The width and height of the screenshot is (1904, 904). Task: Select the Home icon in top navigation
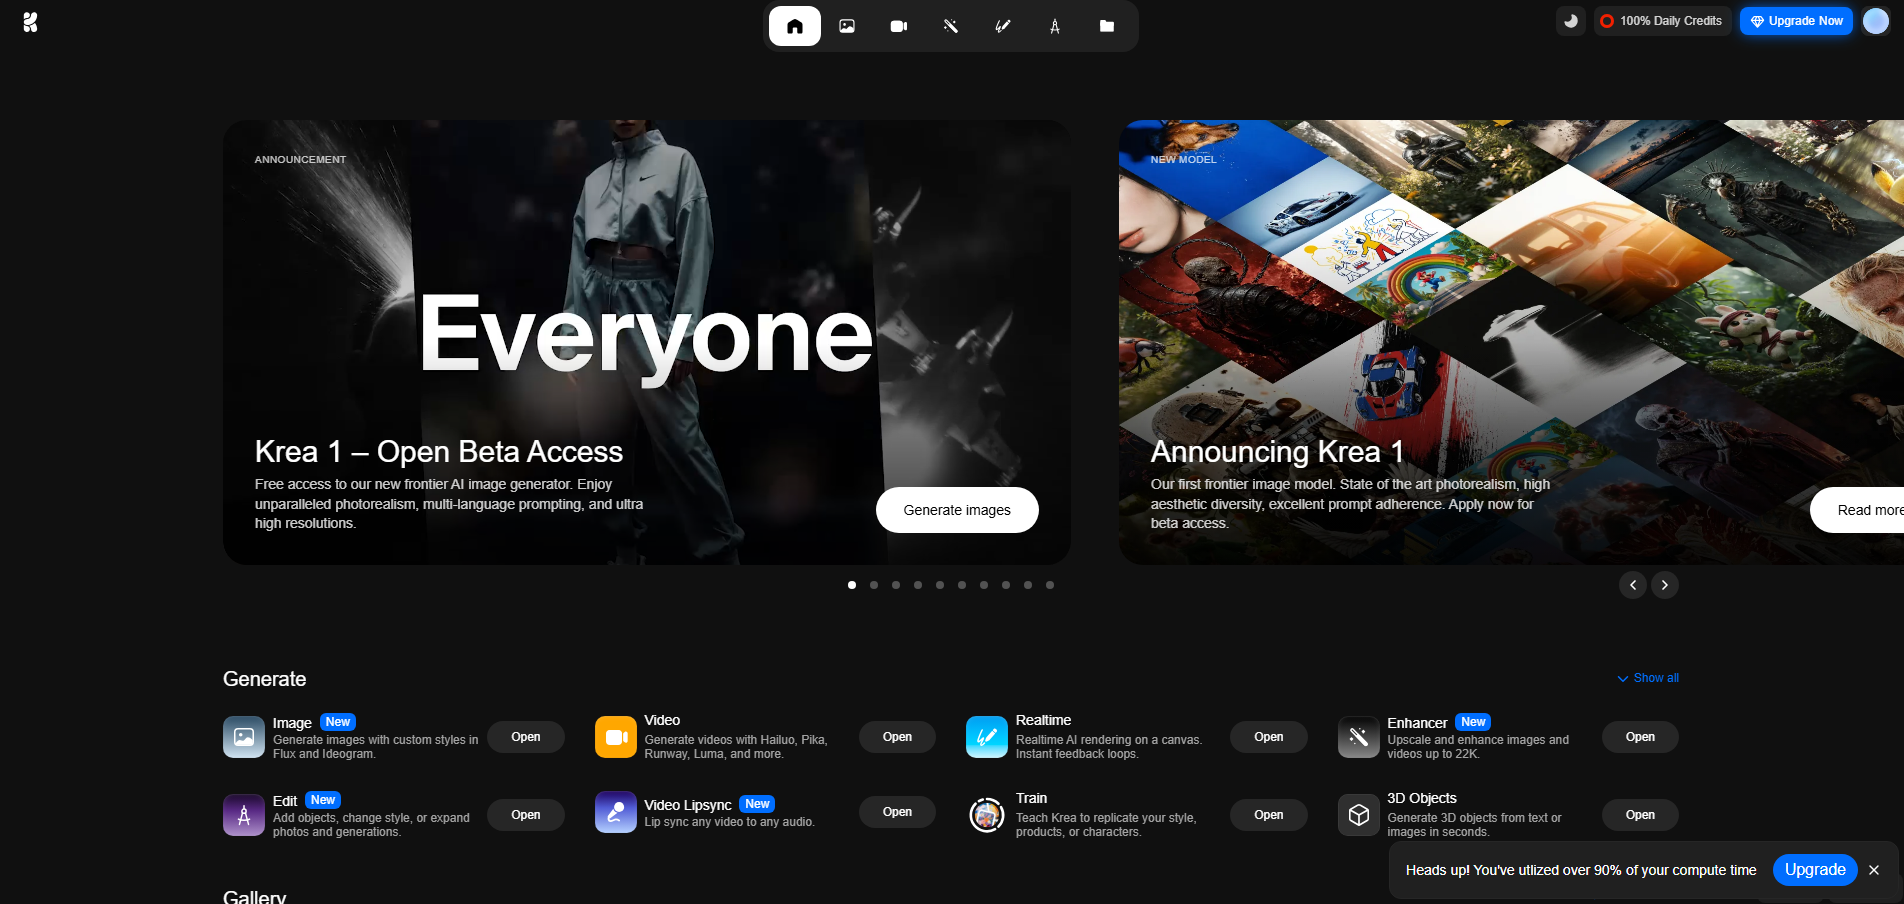click(x=795, y=26)
